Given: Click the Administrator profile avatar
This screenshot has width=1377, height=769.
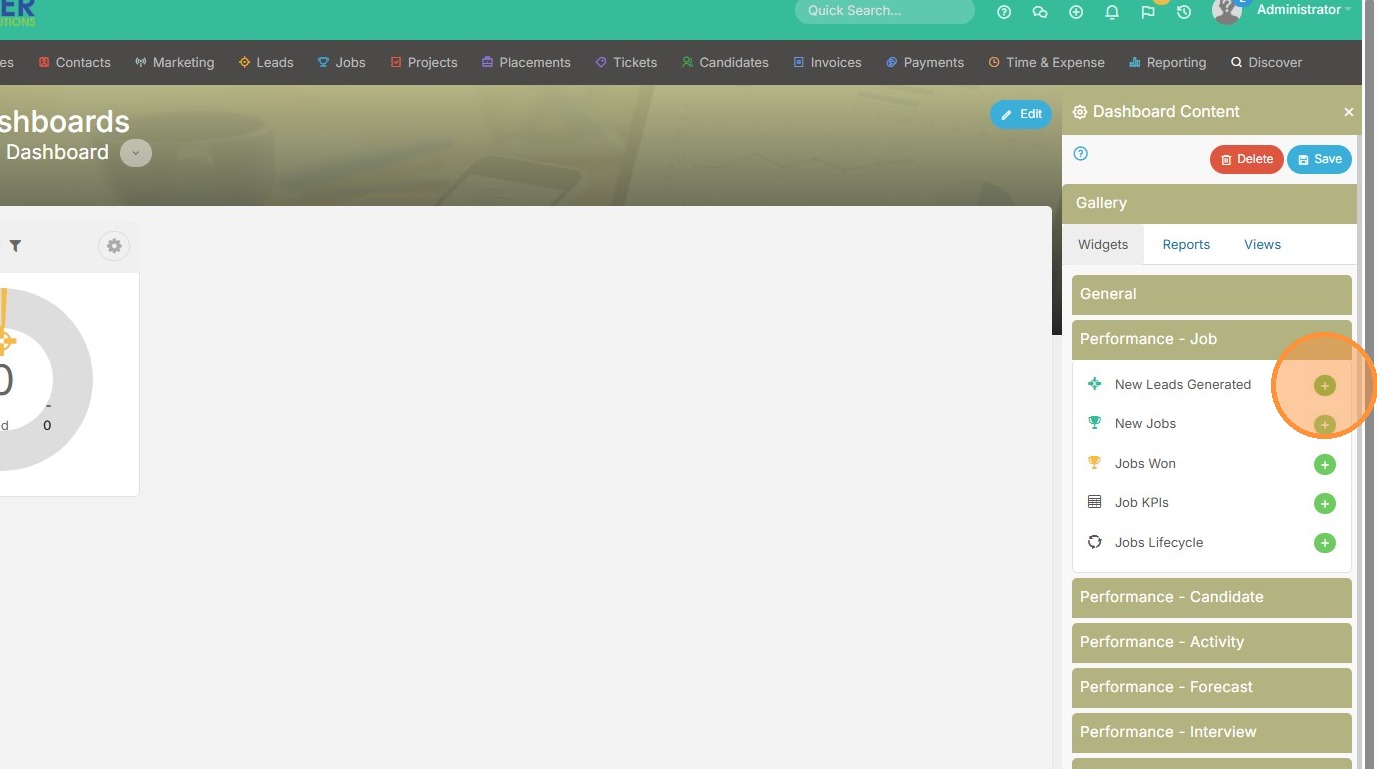Looking at the screenshot, I should 1227,10.
